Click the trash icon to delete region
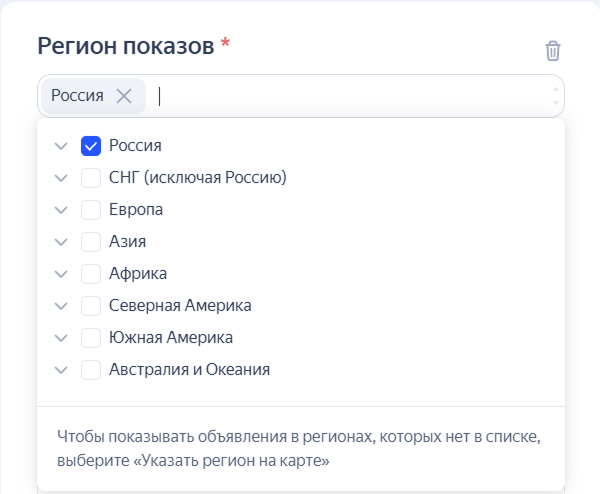Screen dimensions: 600x494 [x=553, y=50]
